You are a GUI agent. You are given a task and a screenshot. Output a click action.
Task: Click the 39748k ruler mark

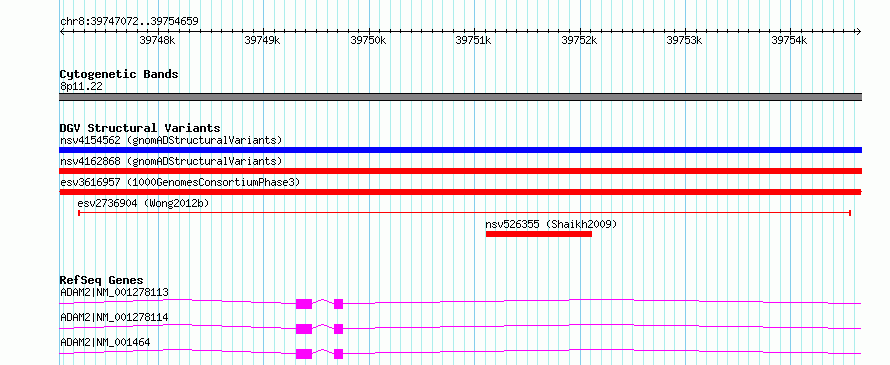157,40
